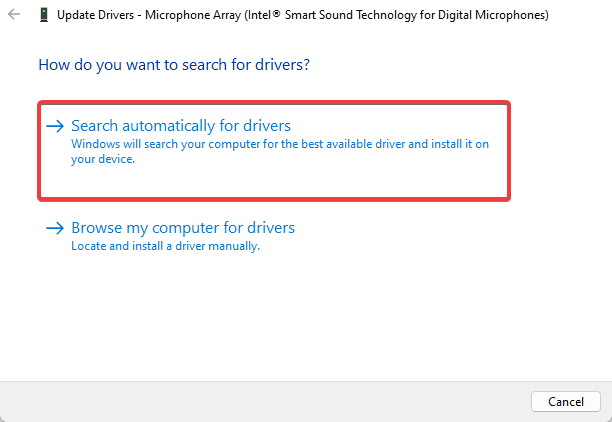Click the registered trademark symbol after Intel
Screen dimensions: 612x422
[x=276, y=14]
